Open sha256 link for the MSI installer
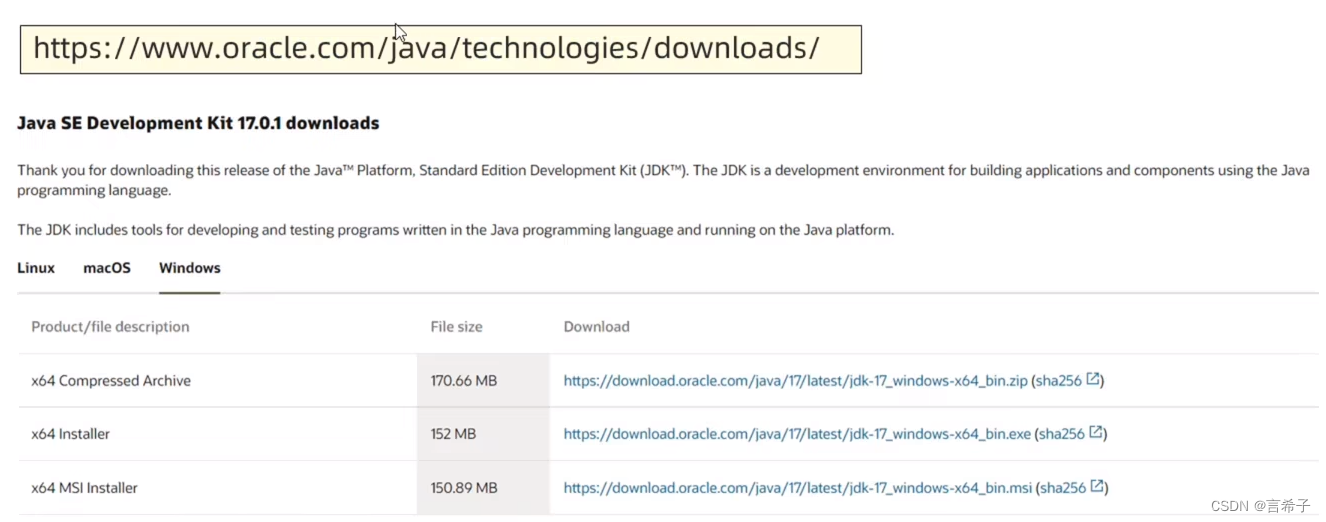The width and height of the screenshot is (1326, 522). [1063, 488]
